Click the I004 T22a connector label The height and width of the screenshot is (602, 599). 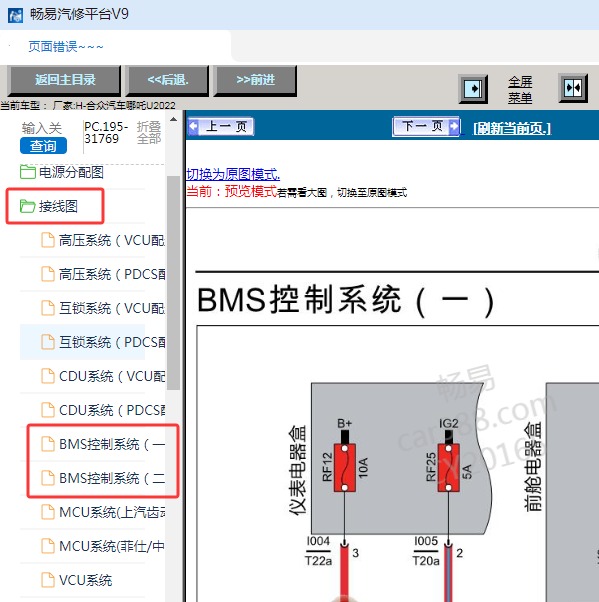pos(318,551)
